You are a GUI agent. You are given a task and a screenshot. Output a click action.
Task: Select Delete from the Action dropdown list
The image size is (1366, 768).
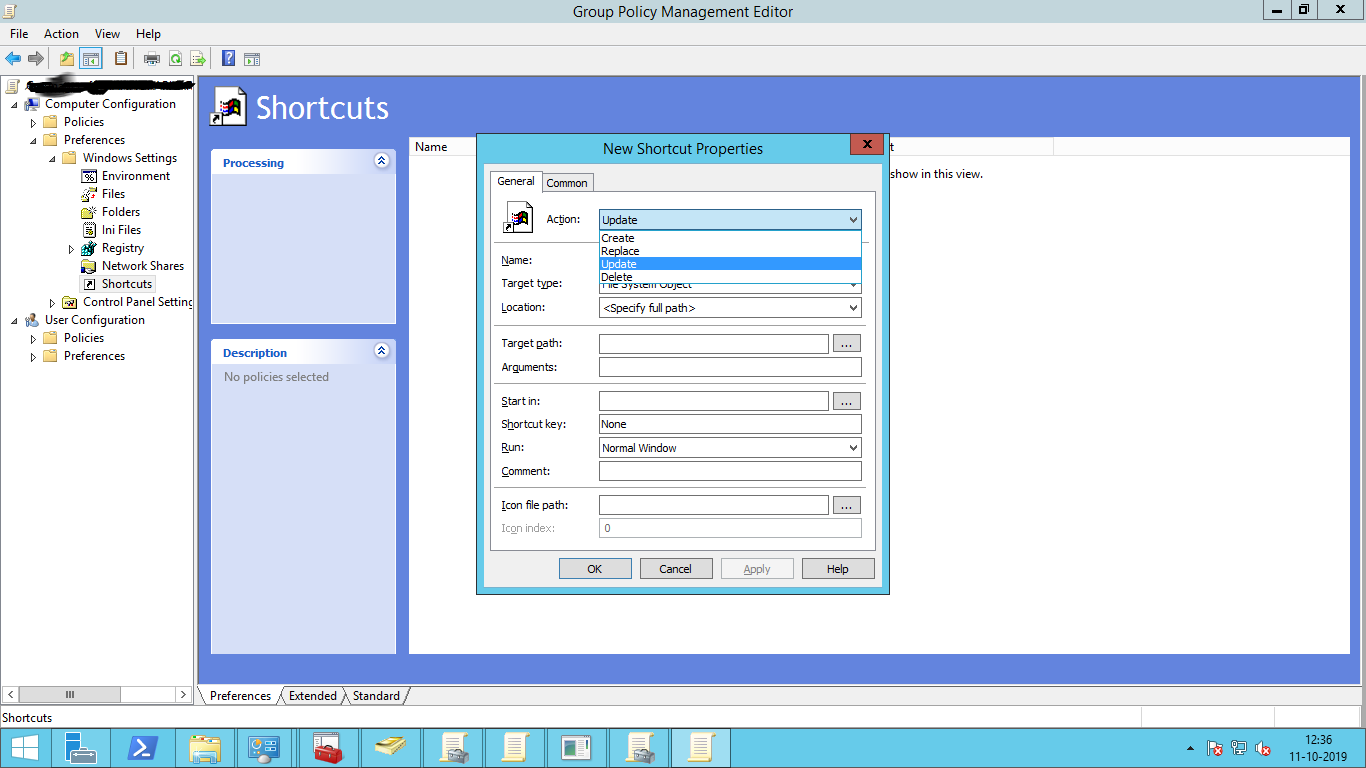[x=617, y=277]
